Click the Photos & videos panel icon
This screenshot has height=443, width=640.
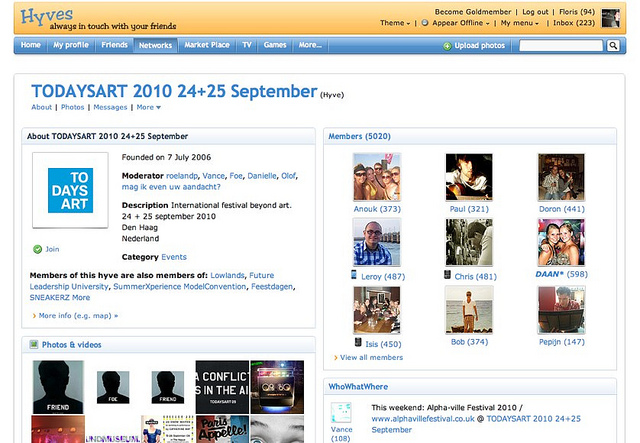point(33,345)
